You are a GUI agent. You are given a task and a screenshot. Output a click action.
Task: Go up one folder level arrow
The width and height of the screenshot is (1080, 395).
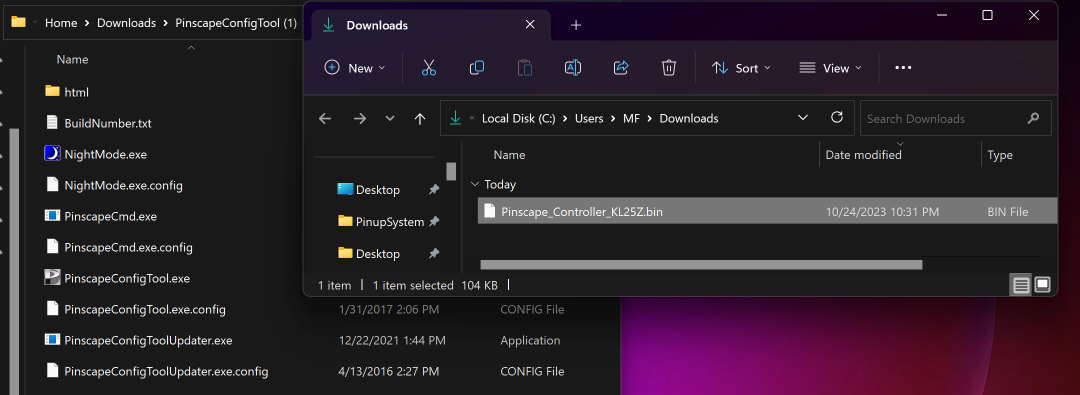pos(419,119)
